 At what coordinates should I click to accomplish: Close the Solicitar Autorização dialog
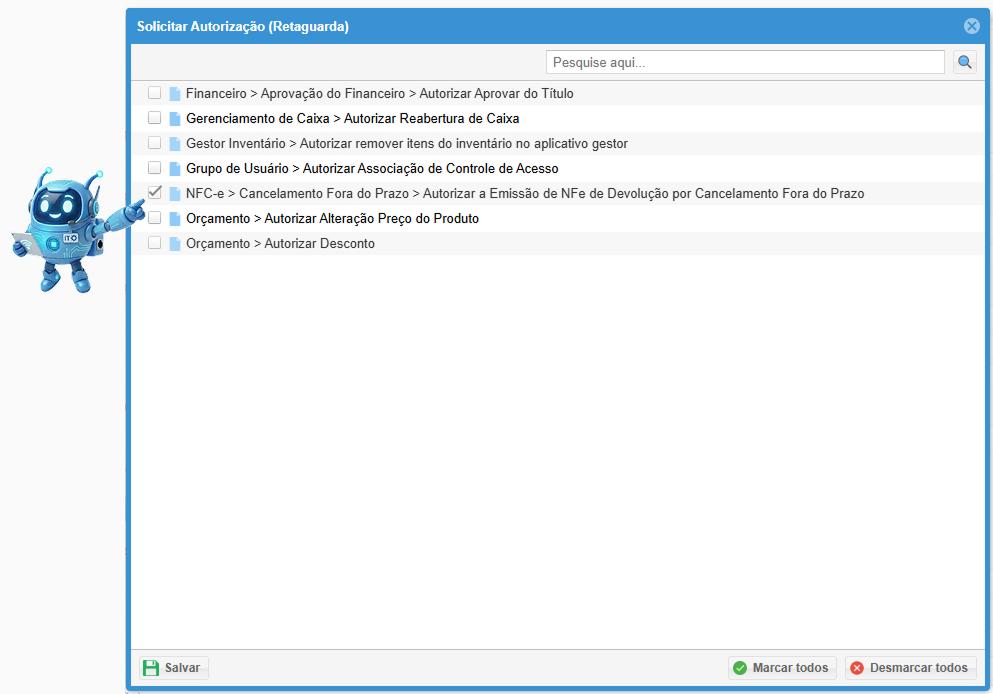[971, 27]
